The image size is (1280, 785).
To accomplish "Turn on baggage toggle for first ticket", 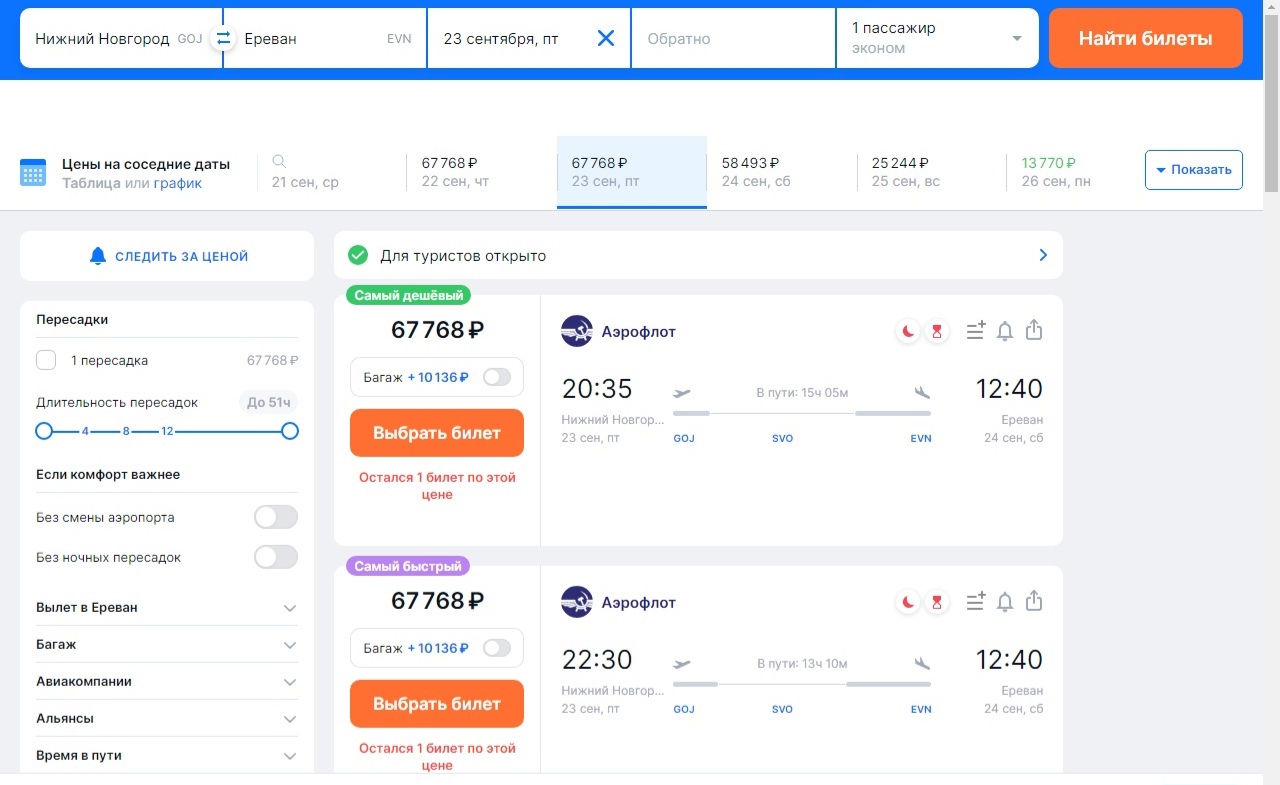I will 496,377.
